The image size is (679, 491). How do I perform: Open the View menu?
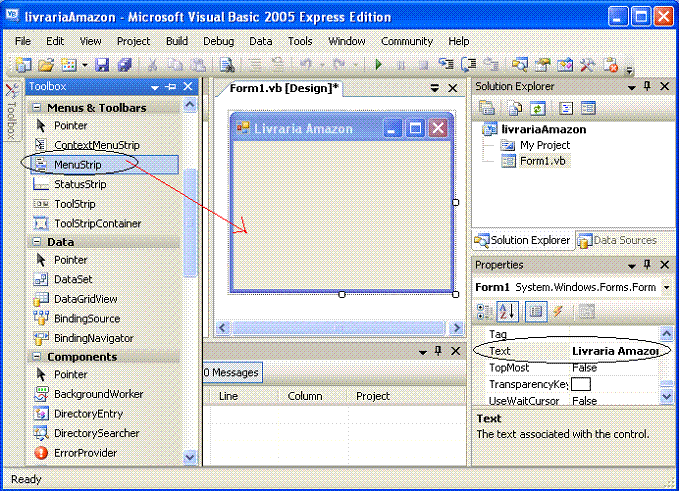tap(90, 41)
